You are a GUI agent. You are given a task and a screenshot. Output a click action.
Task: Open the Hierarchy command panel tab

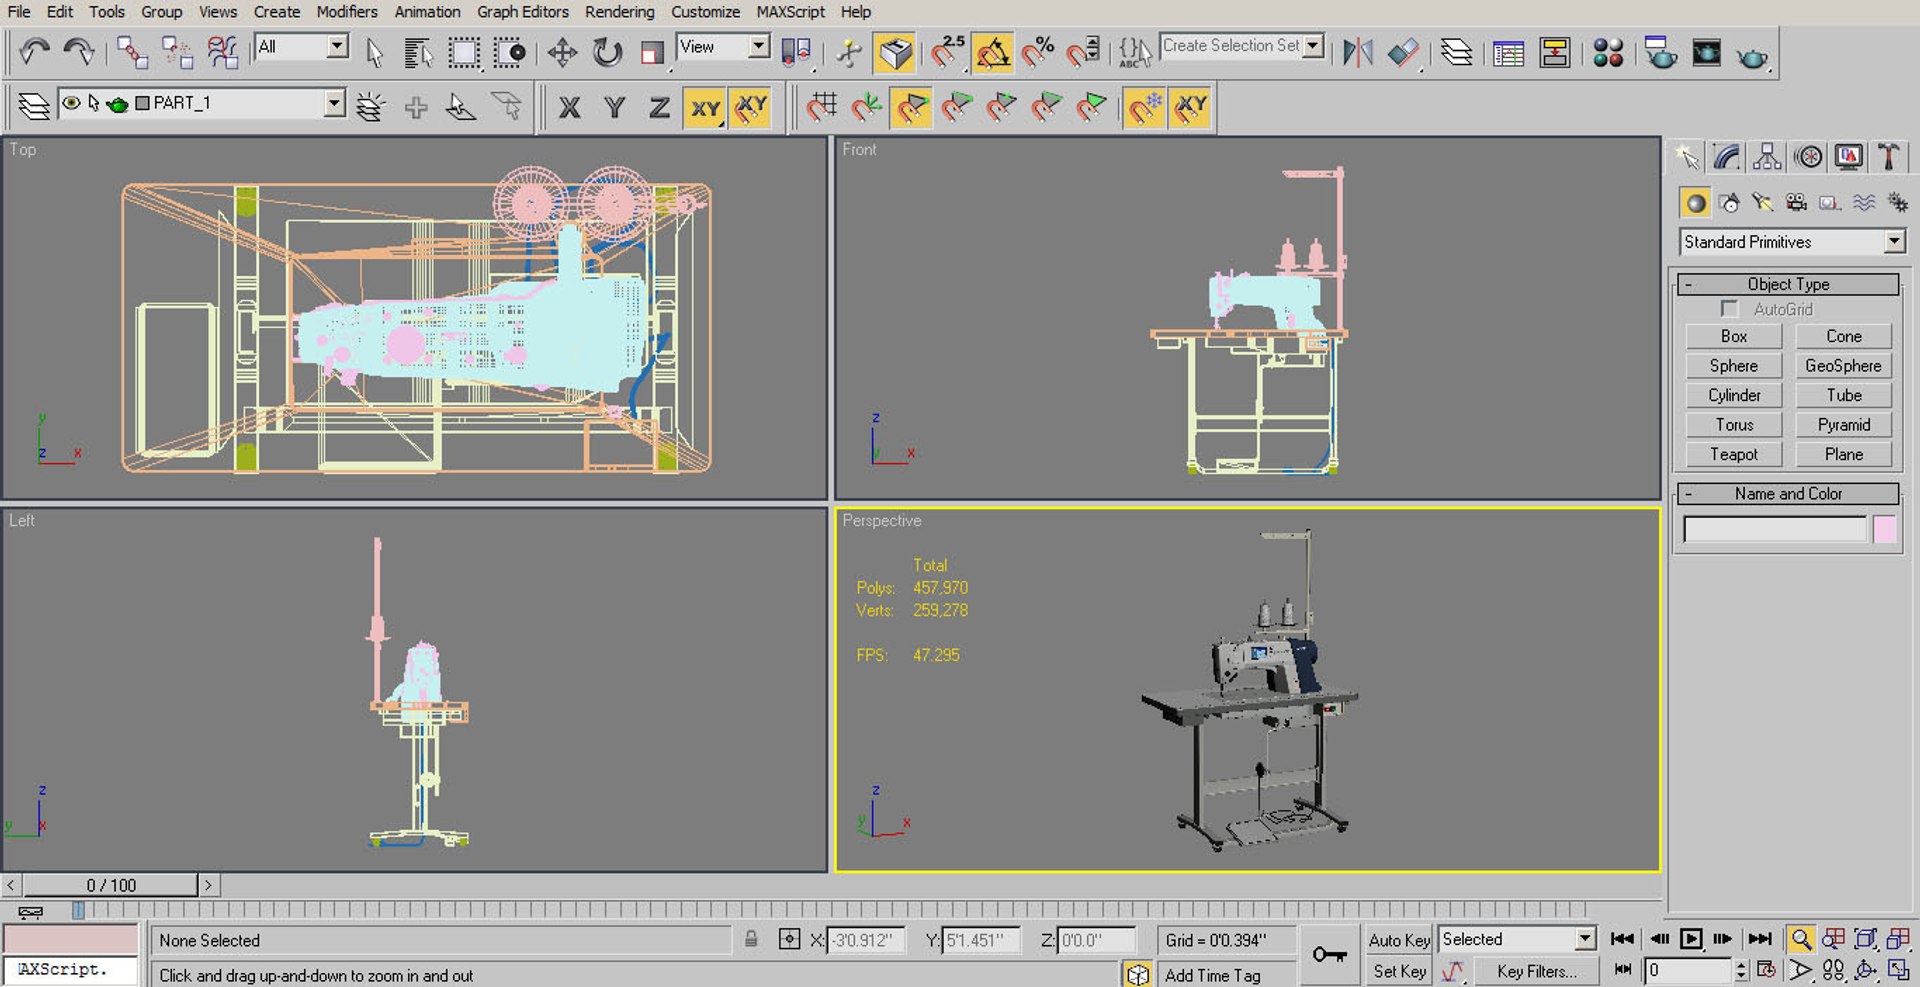(1767, 156)
